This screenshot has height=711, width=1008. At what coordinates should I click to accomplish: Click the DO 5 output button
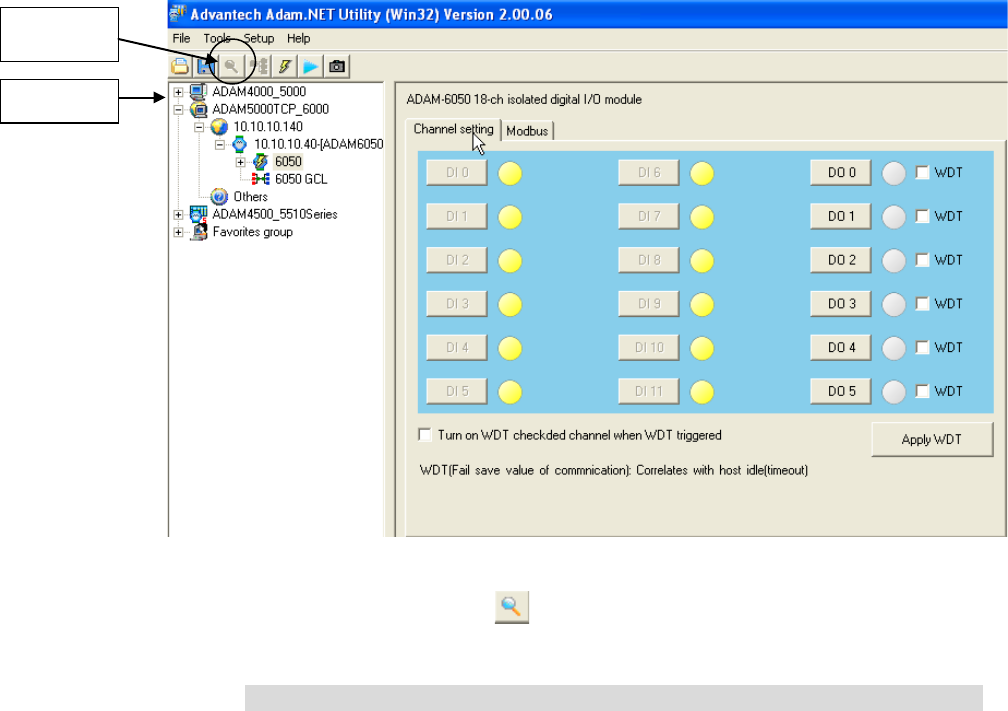tap(841, 392)
